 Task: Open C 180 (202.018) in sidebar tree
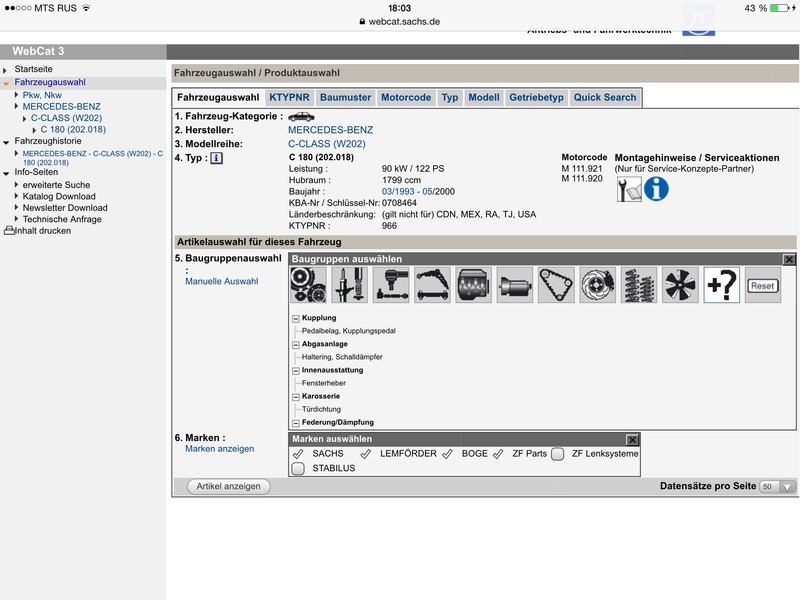(73, 130)
